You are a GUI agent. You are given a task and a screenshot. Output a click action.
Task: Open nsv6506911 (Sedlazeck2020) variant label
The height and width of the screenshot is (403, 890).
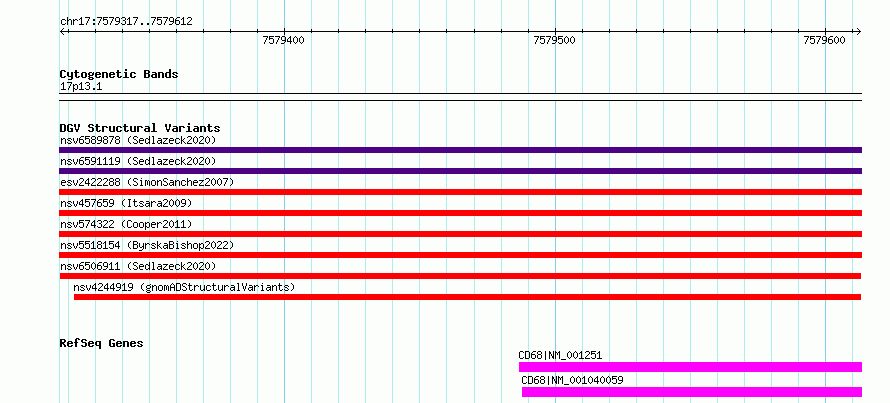[138, 266]
